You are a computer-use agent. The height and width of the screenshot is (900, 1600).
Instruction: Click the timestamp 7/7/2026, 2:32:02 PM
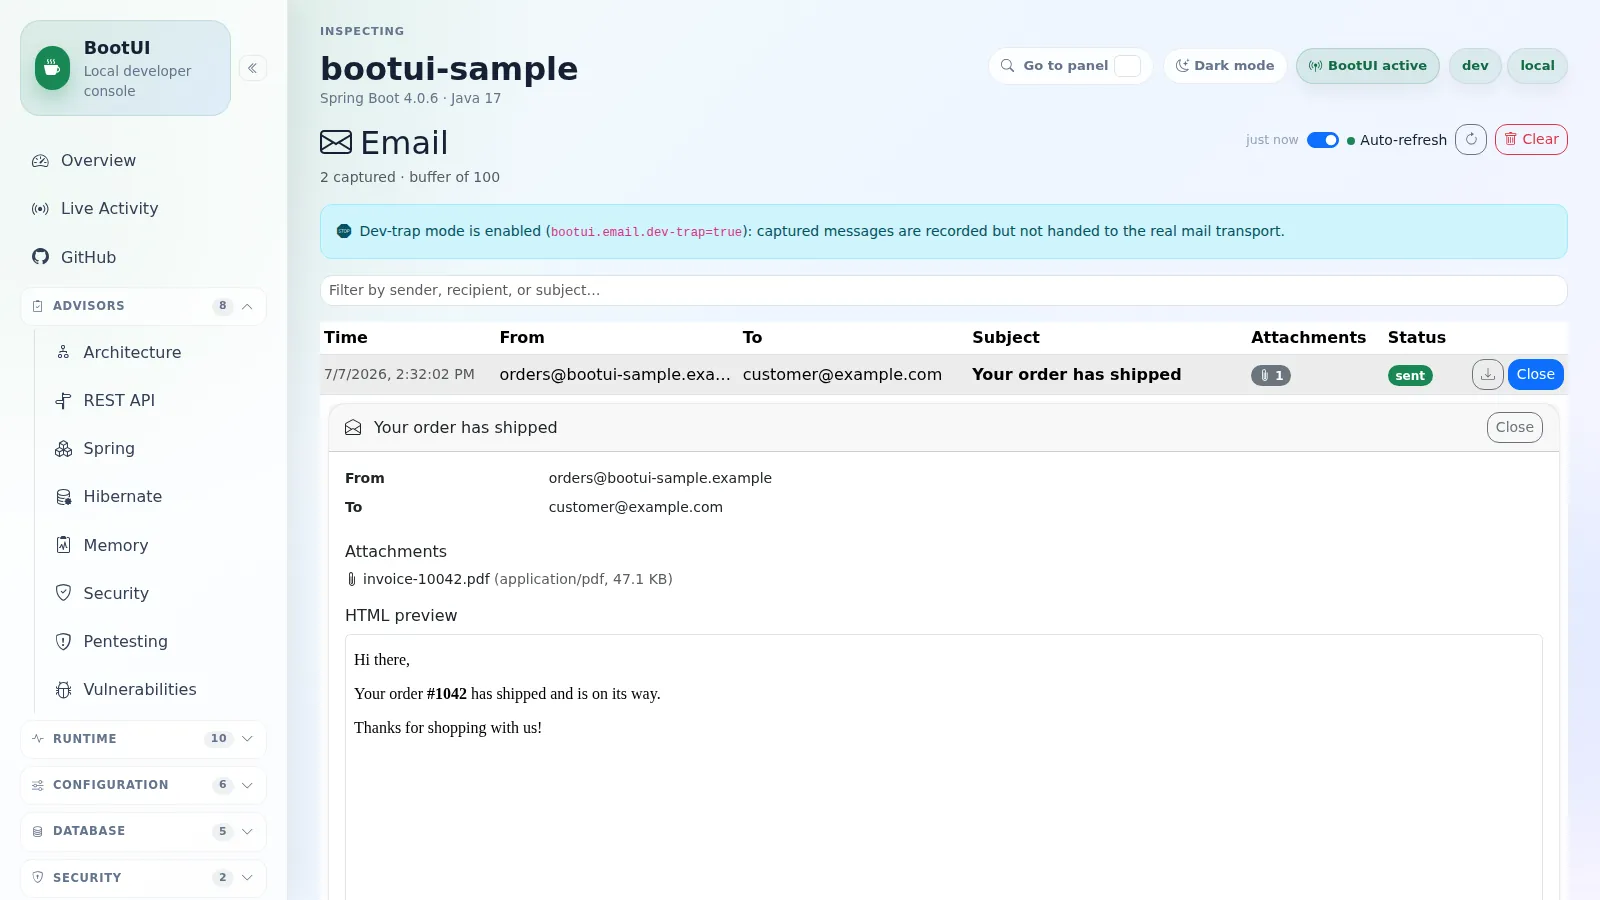pyautogui.click(x=399, y=375)
